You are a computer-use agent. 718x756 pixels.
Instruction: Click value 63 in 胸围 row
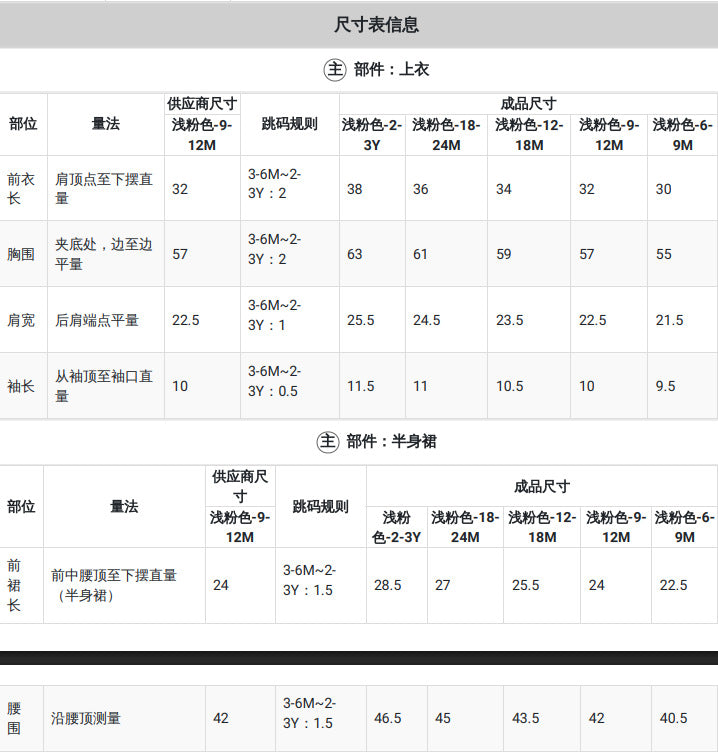[x=354, y=254]
